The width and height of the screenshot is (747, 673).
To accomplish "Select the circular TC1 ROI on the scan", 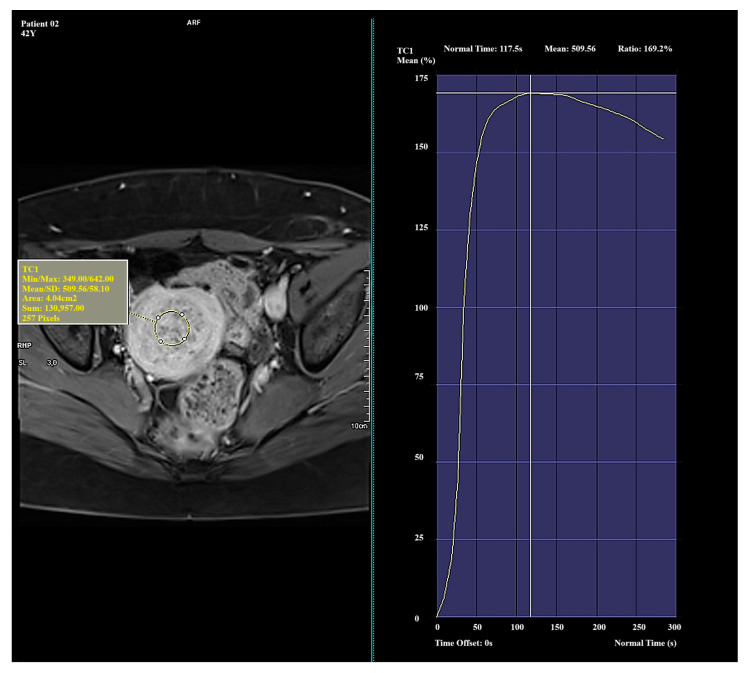I will click(x=172, y=328).
